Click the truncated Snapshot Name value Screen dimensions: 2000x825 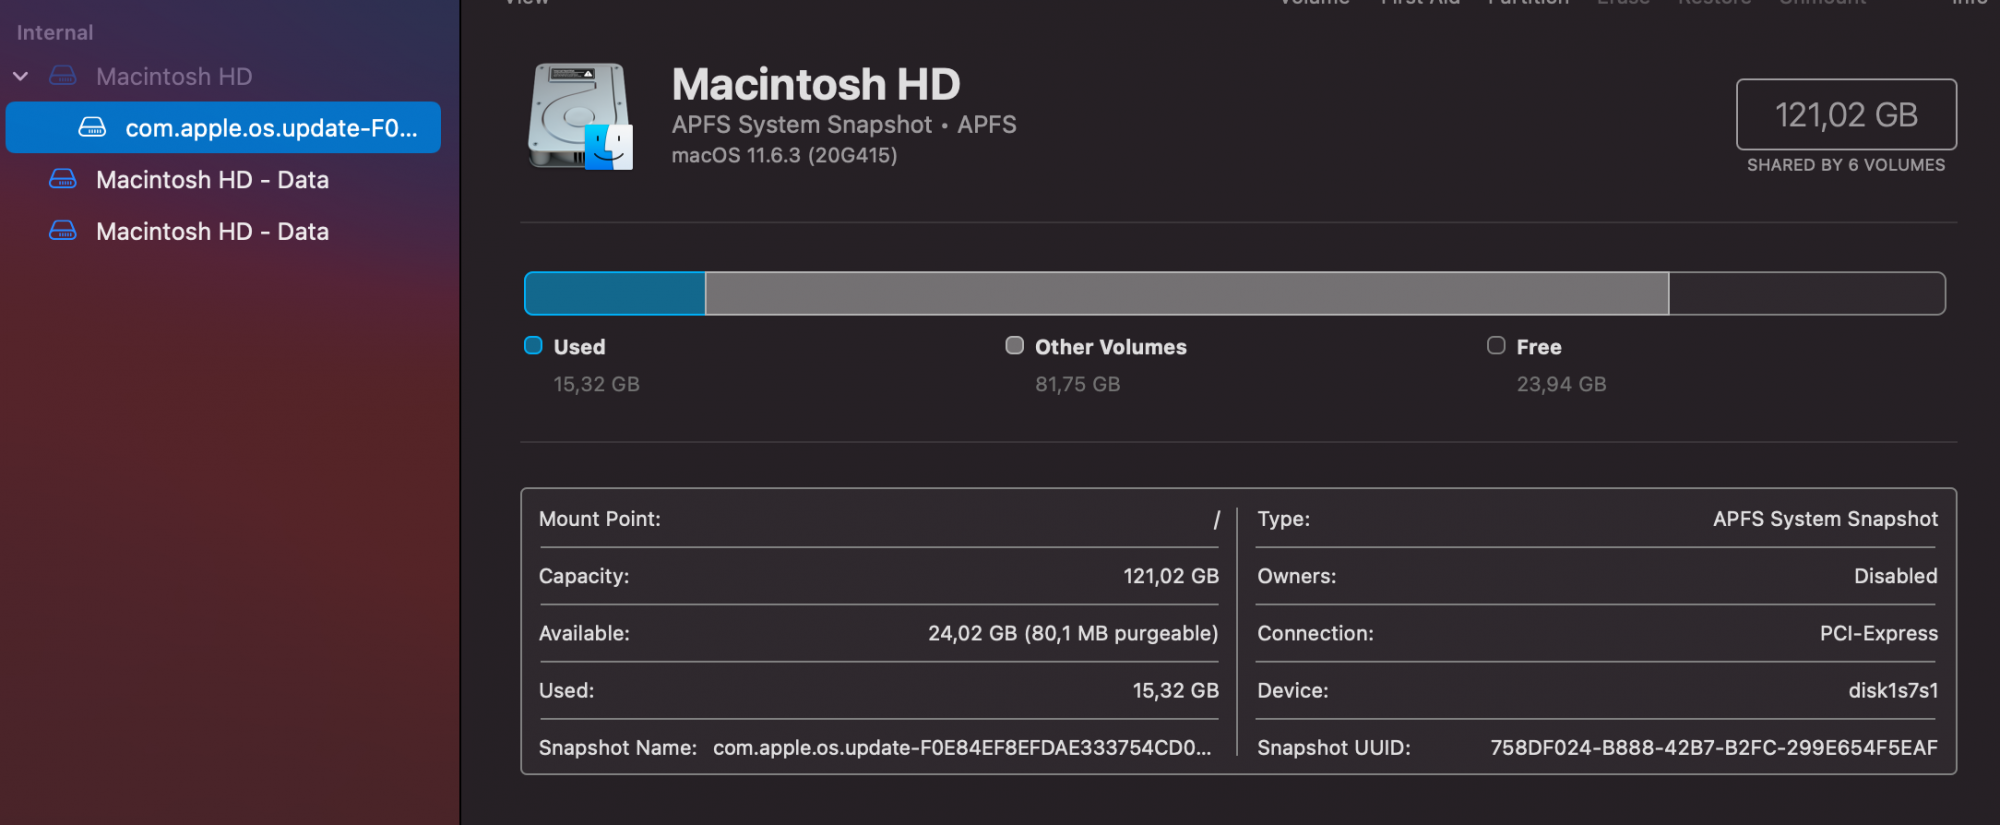[961, 748]
